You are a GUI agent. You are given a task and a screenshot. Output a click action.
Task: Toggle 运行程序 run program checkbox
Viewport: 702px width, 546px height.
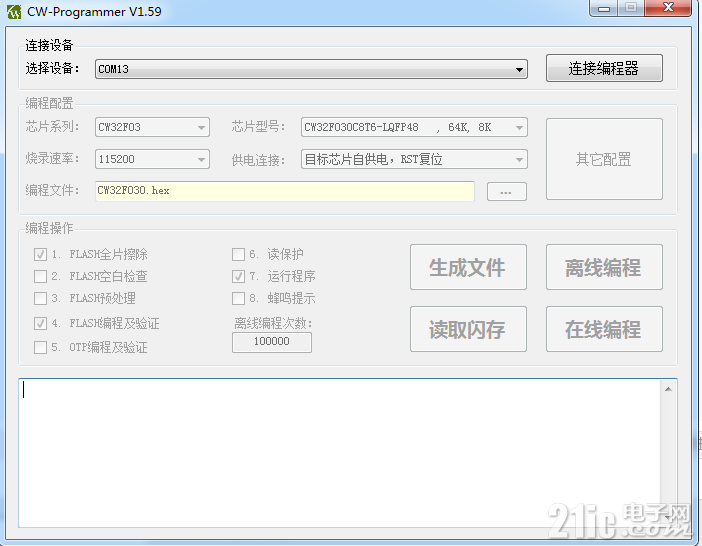pyautogui.click(x=238, y=276)
